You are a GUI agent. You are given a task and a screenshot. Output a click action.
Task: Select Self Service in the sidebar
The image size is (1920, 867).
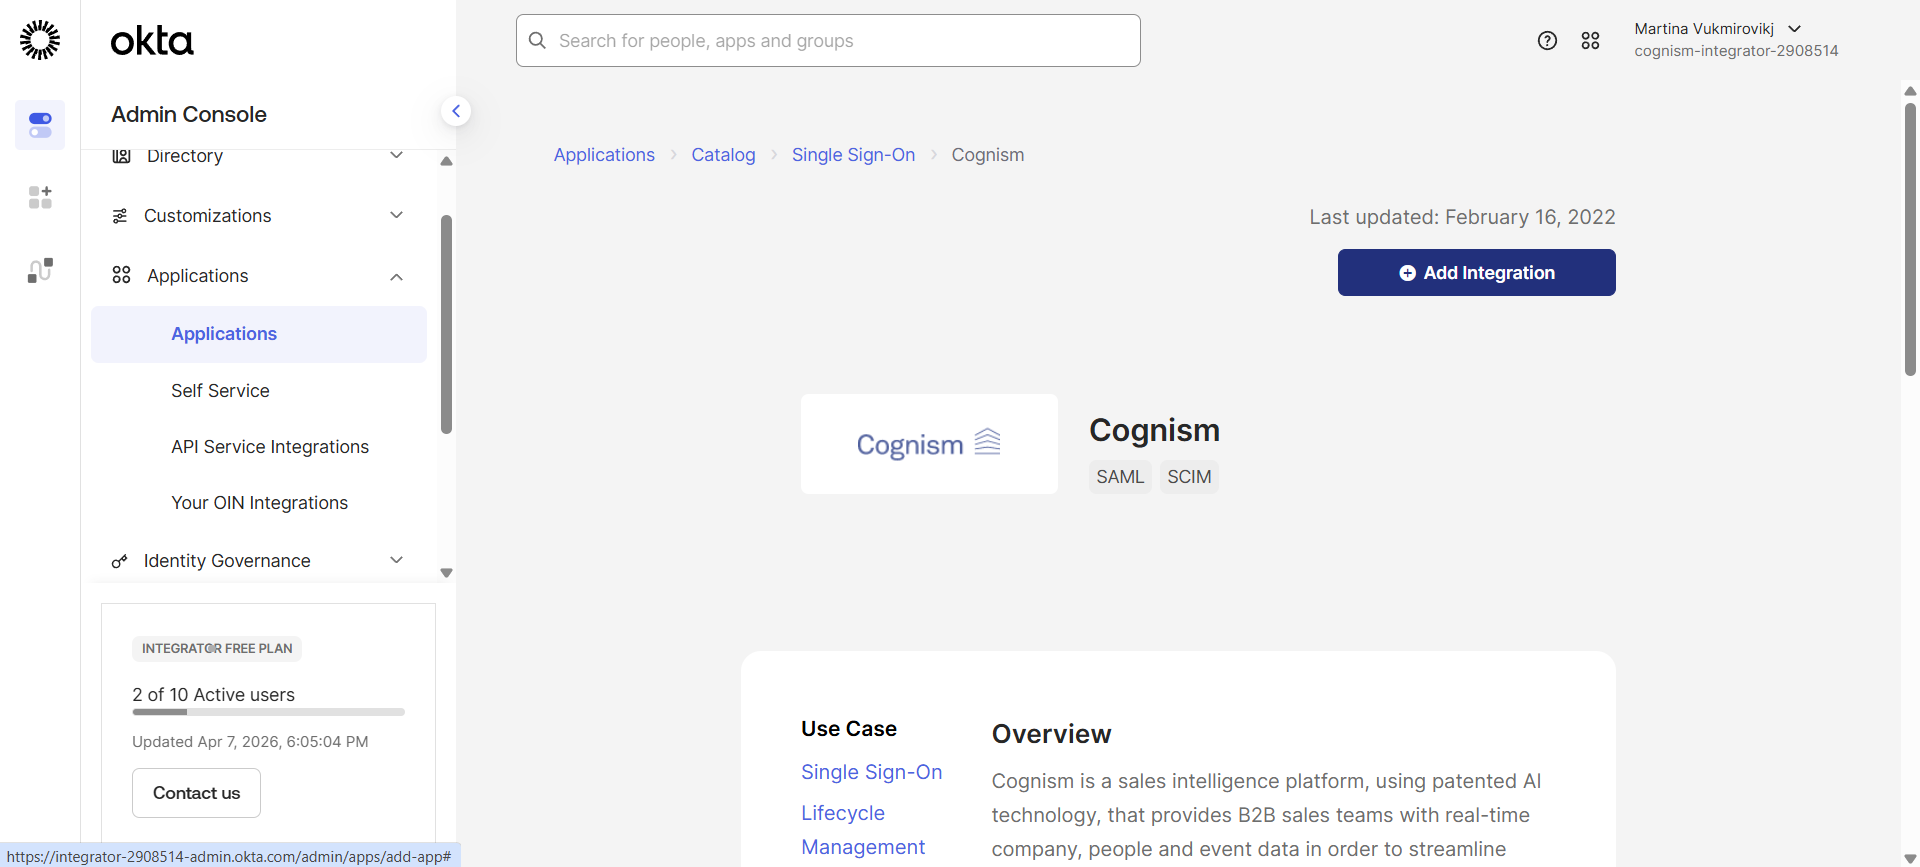(x=220, y=391)
